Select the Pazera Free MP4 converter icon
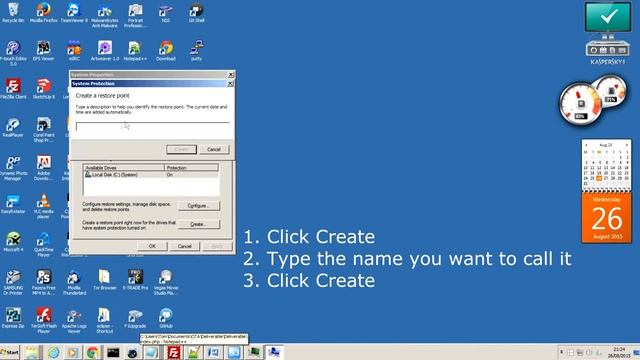The height and width of the screenshot is (360, 640). click(x=44, y=282)
